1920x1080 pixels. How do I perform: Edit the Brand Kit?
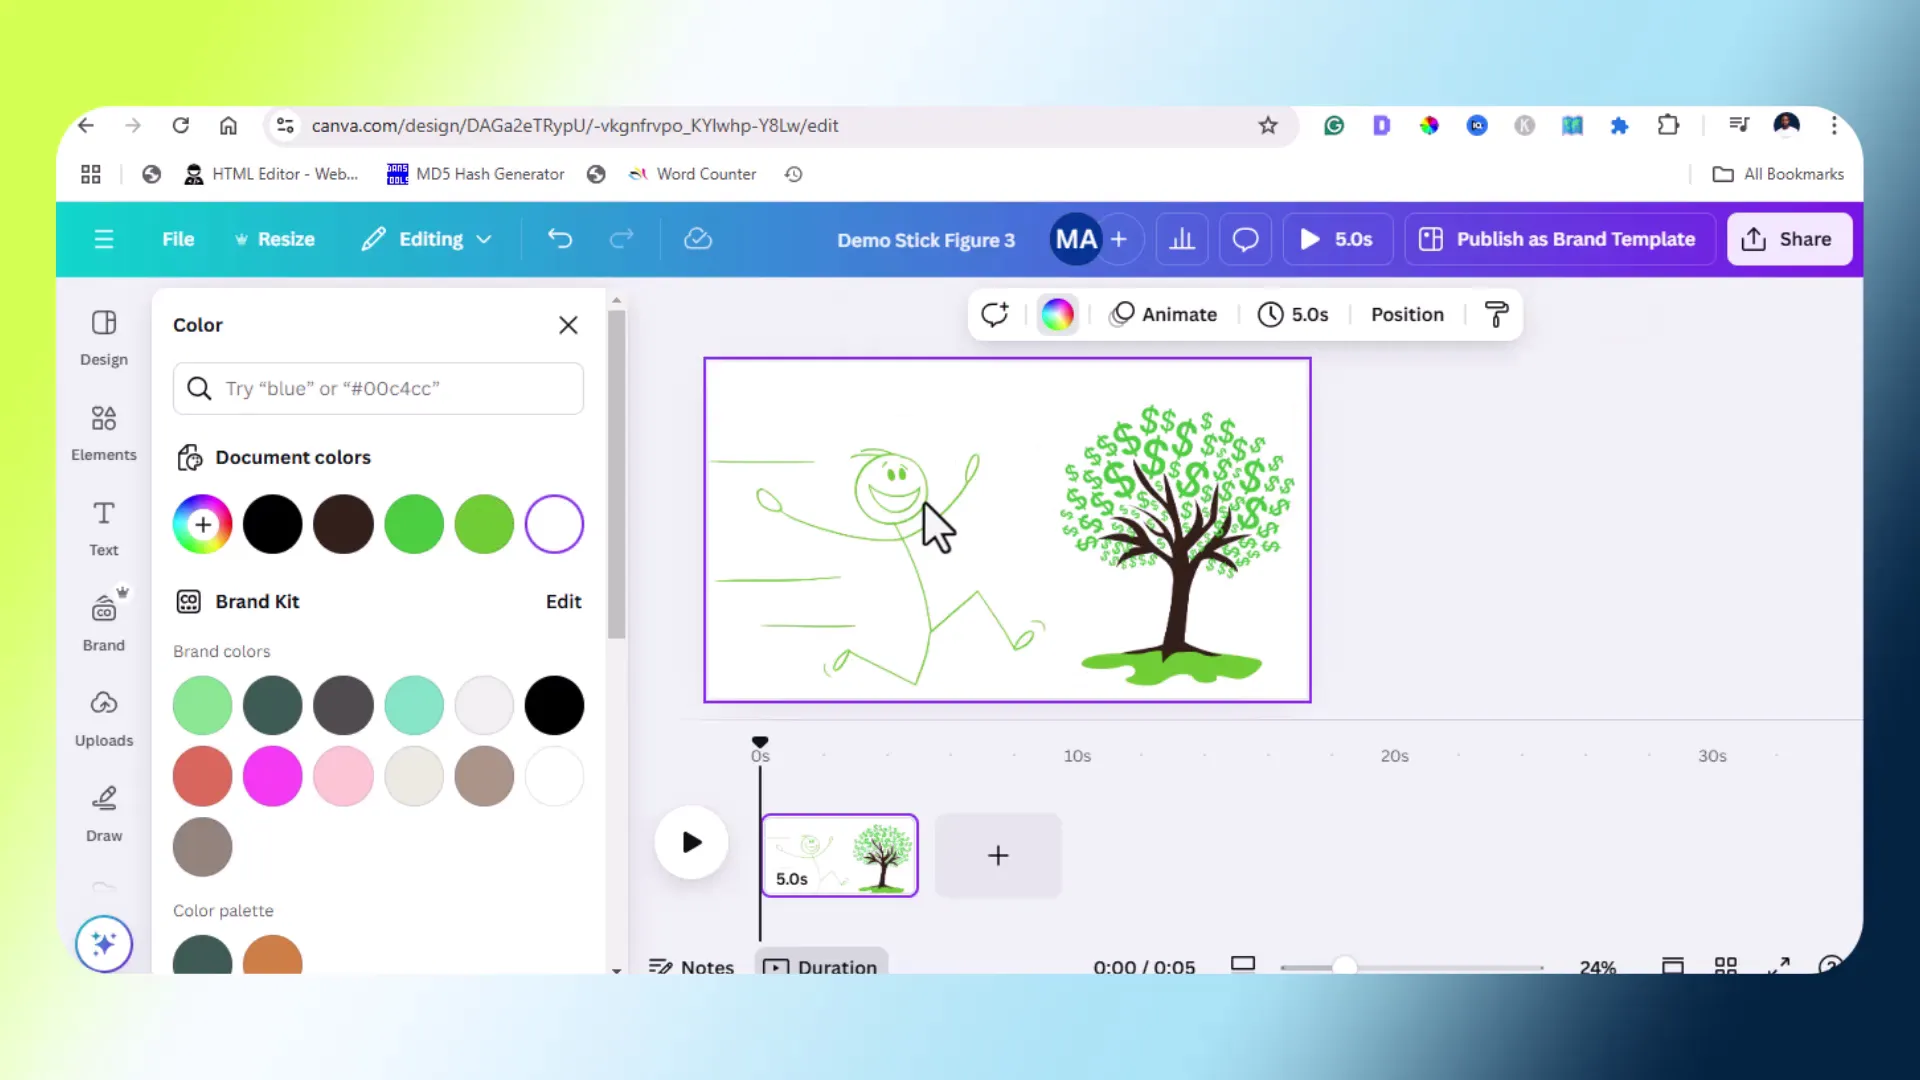point(563,601)
